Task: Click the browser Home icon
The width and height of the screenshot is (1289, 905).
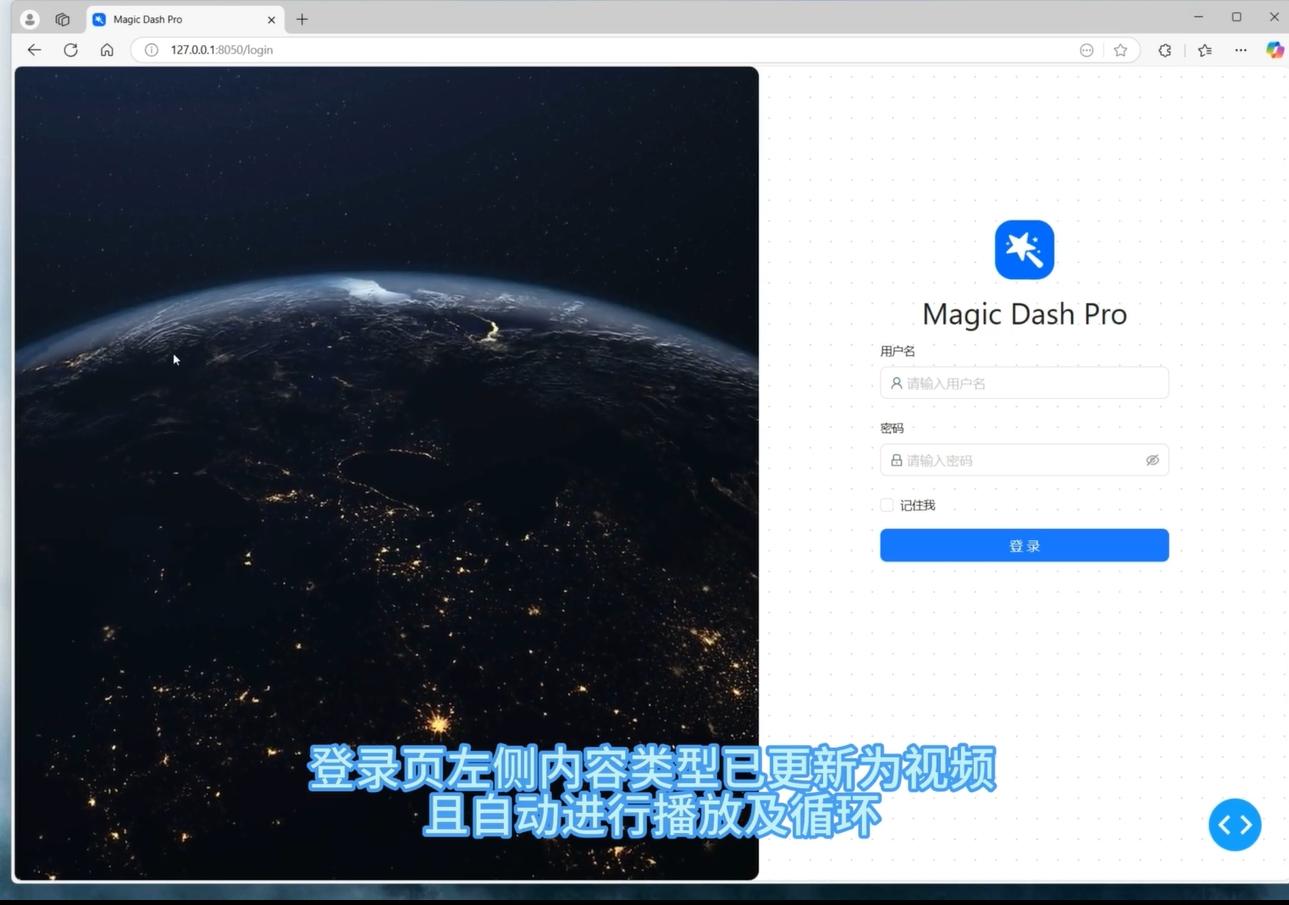Action: click(x=107, y=49)
